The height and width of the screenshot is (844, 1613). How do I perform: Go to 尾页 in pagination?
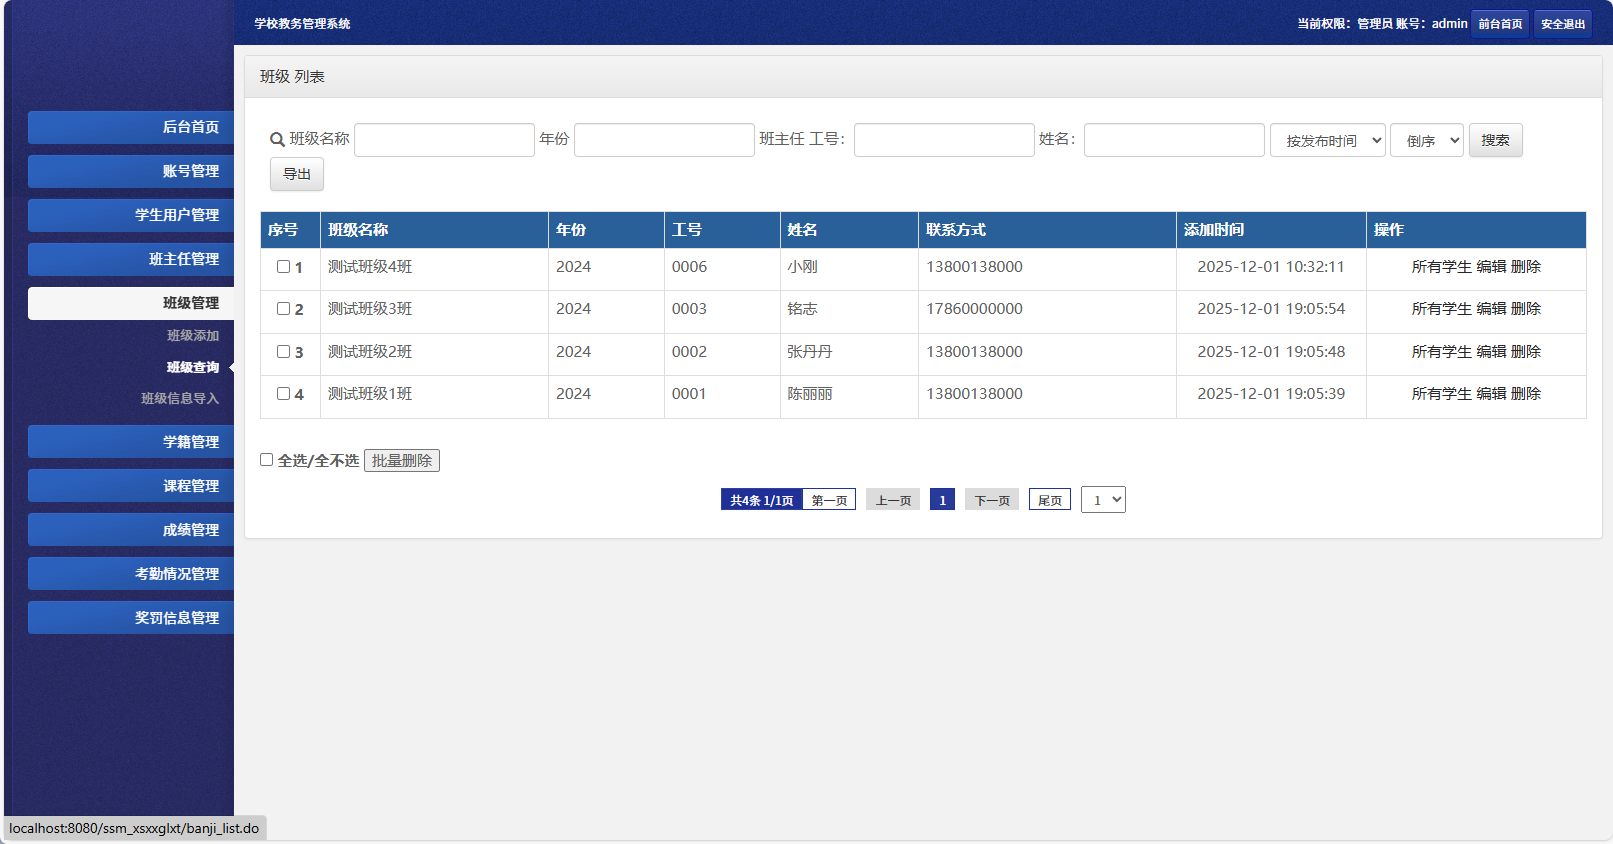pyautogui.click(x=1050, y=500)
